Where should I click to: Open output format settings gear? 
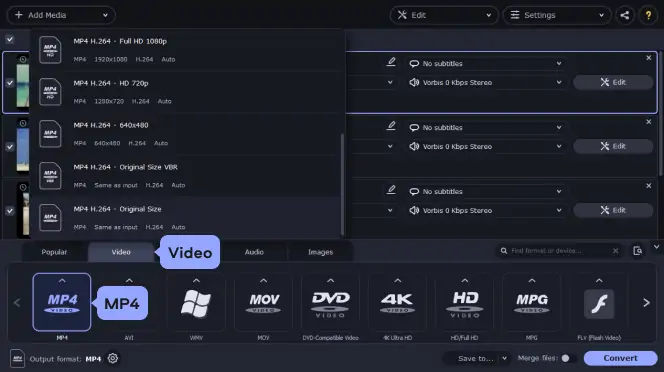(113, 358)
